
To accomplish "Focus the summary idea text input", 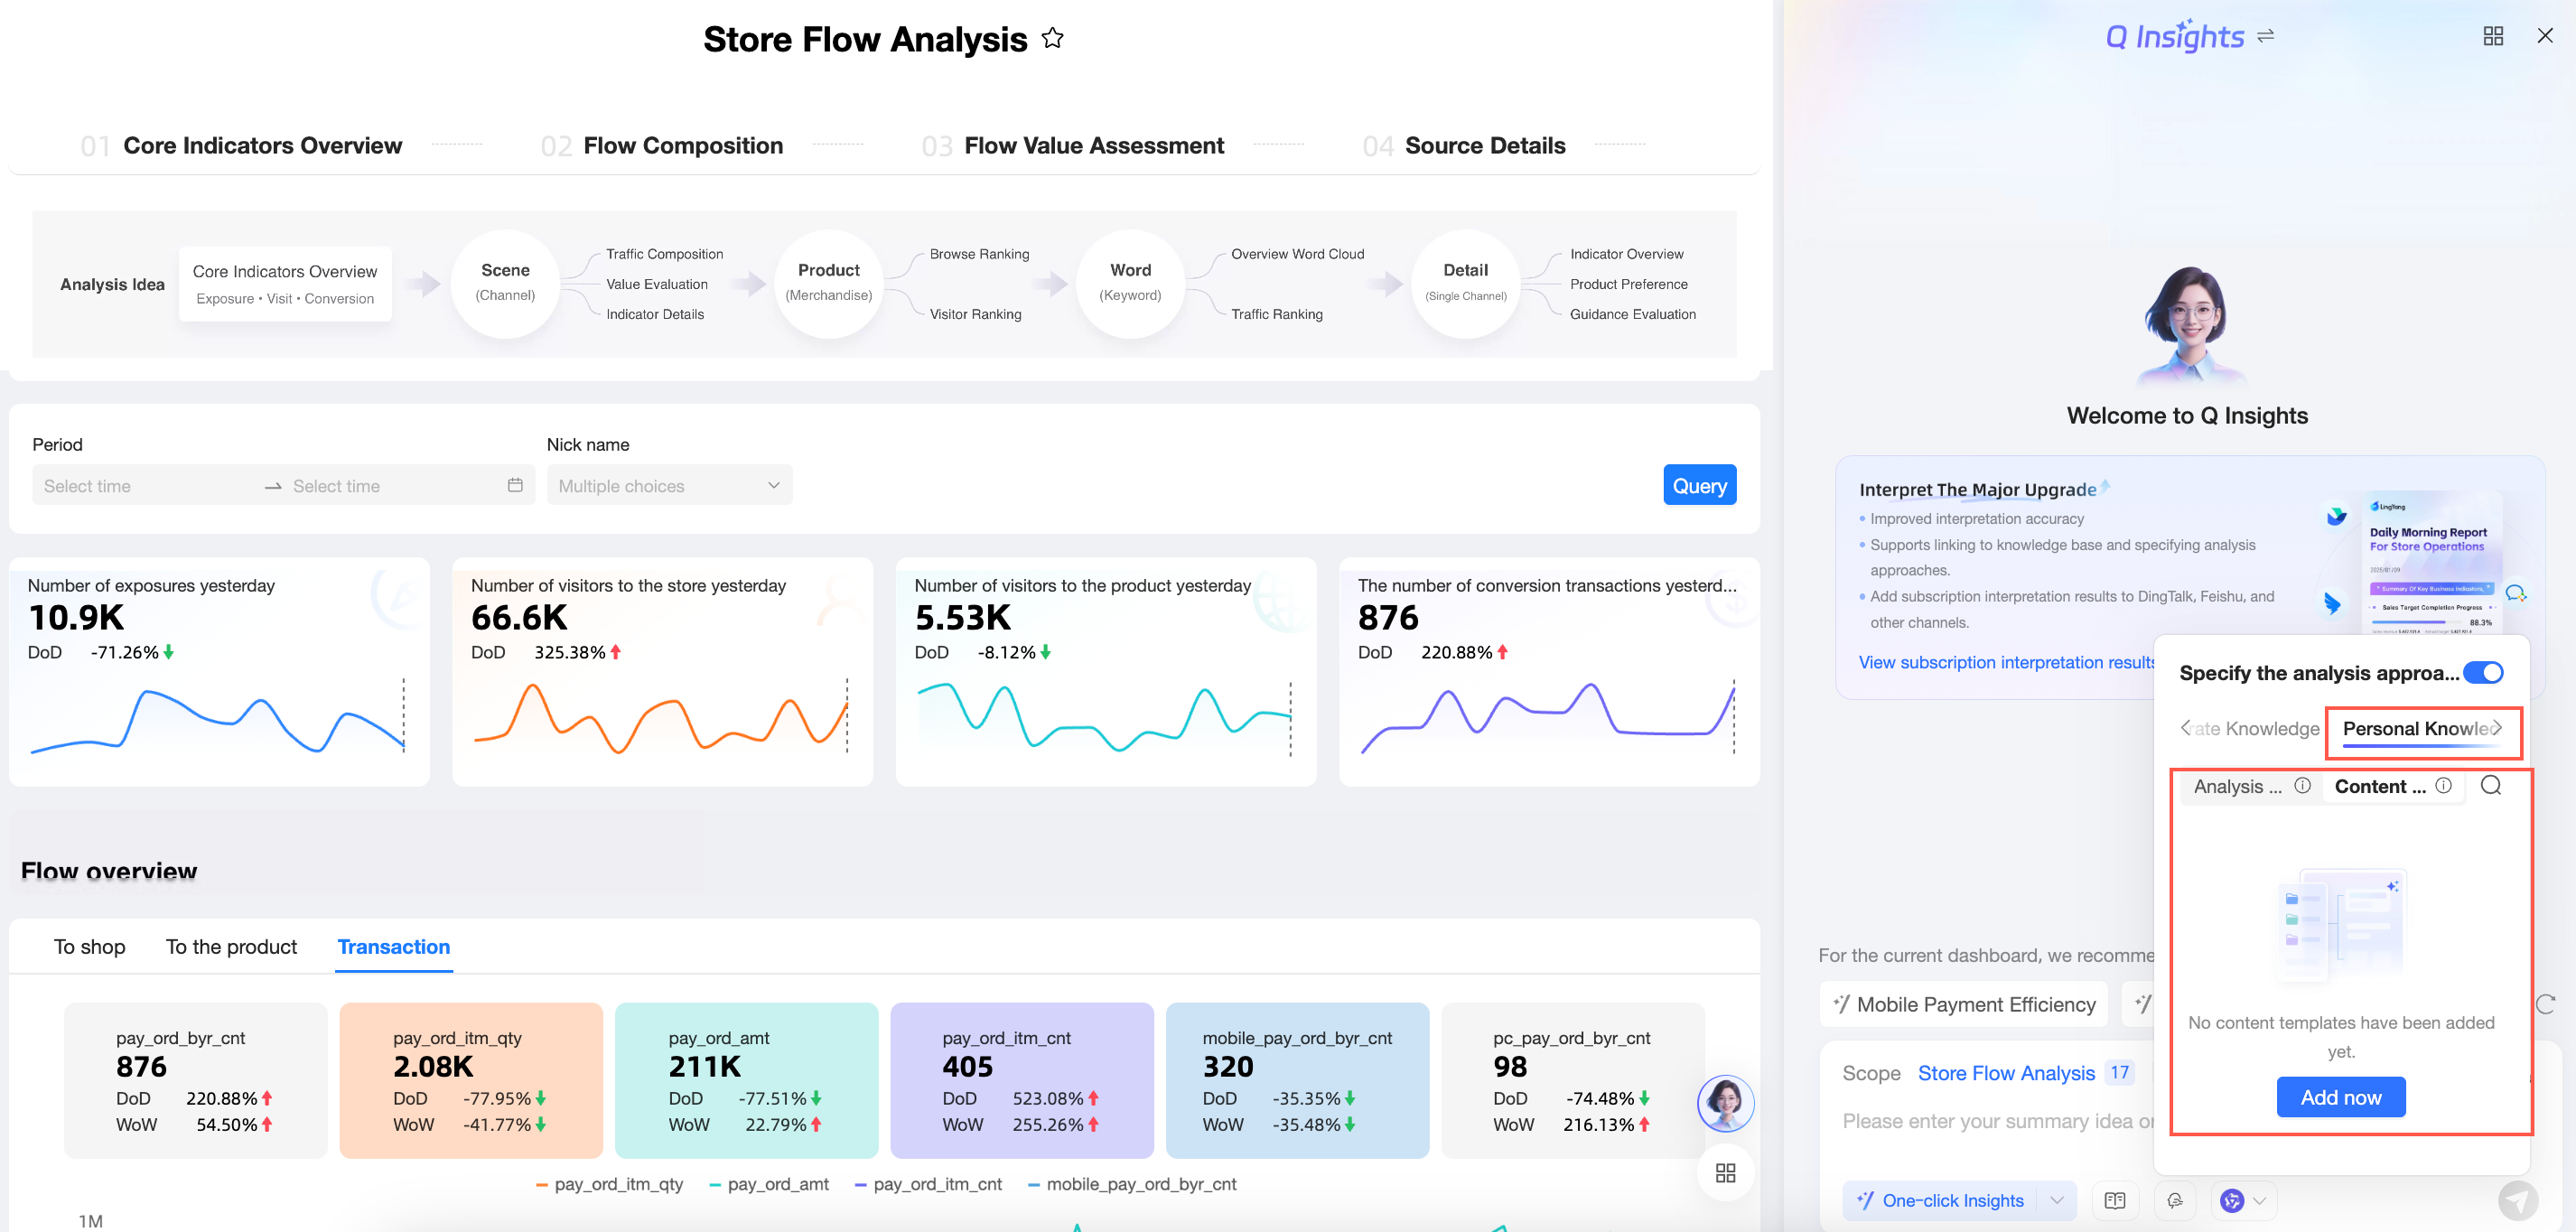I will (1996, 1122).
